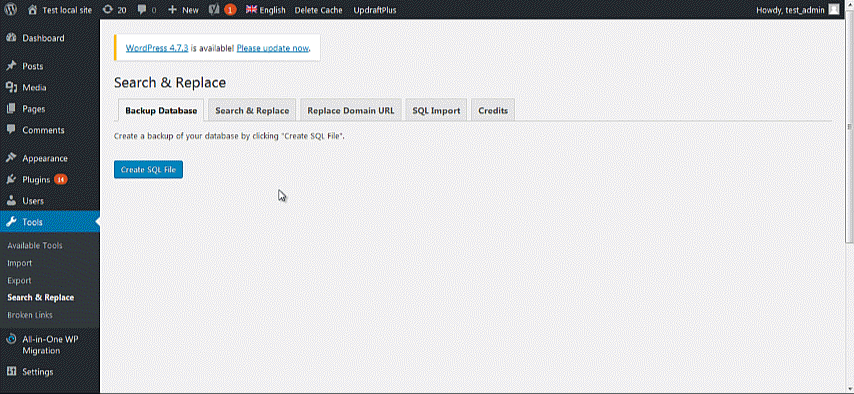854x394 pixels.
Task: Open the Export submenu item
Action: [x=19, y=280]
